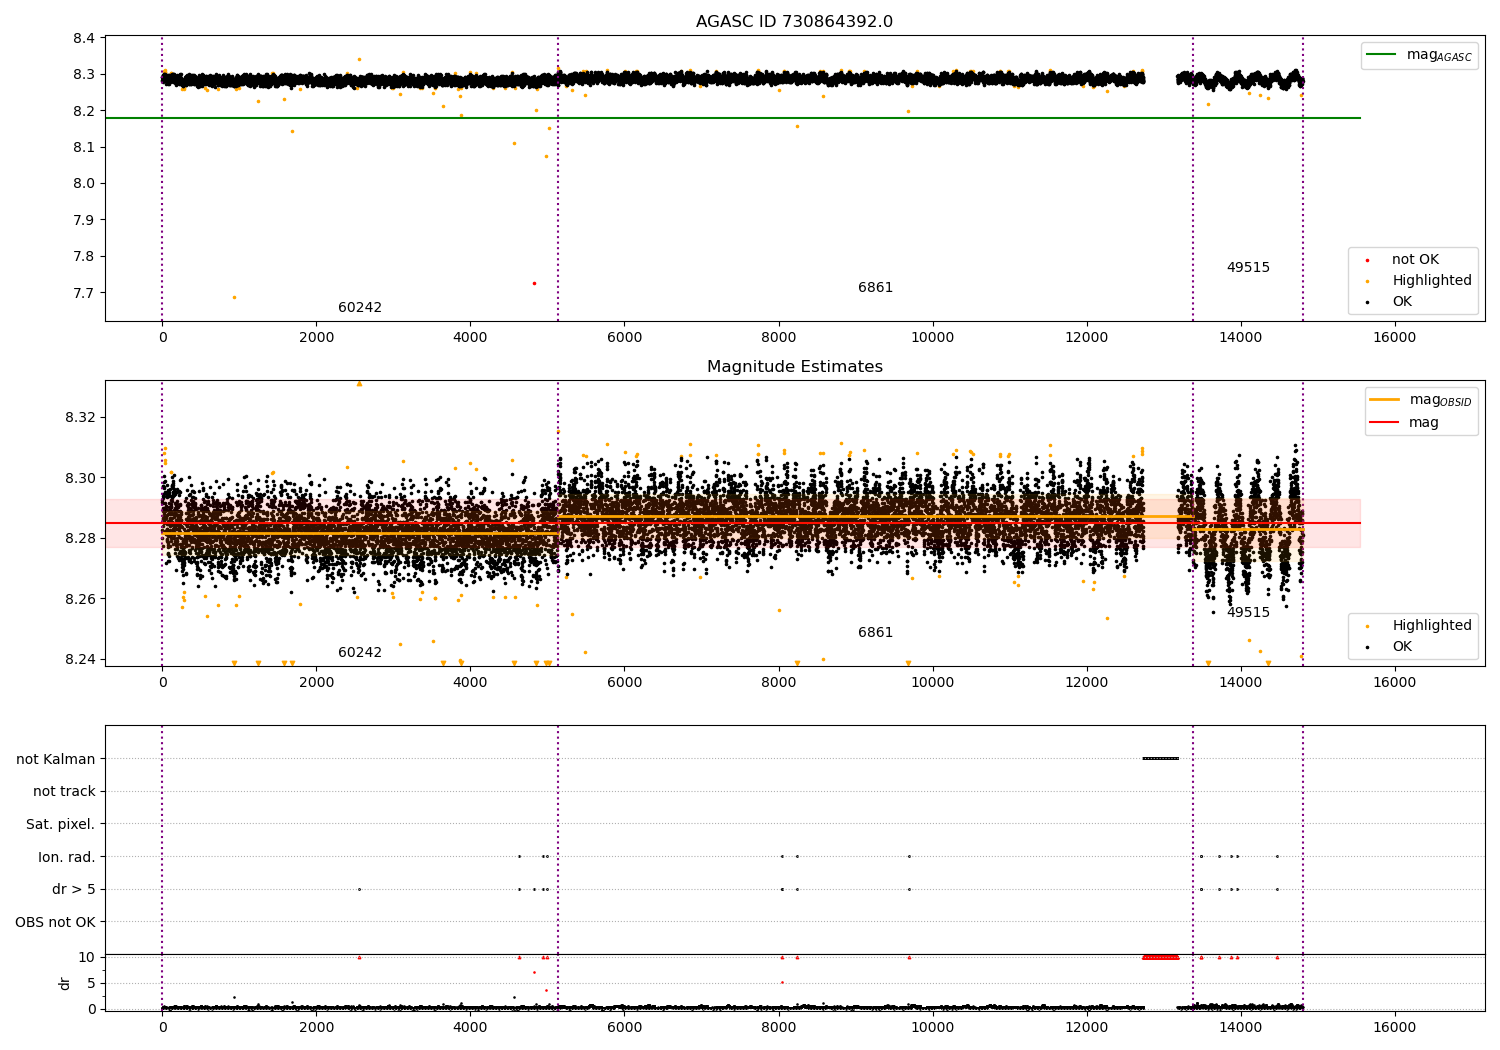Click 'not OK' in the top plot legend
The image size is (1500, 1050).
(x=1415, y=260)
